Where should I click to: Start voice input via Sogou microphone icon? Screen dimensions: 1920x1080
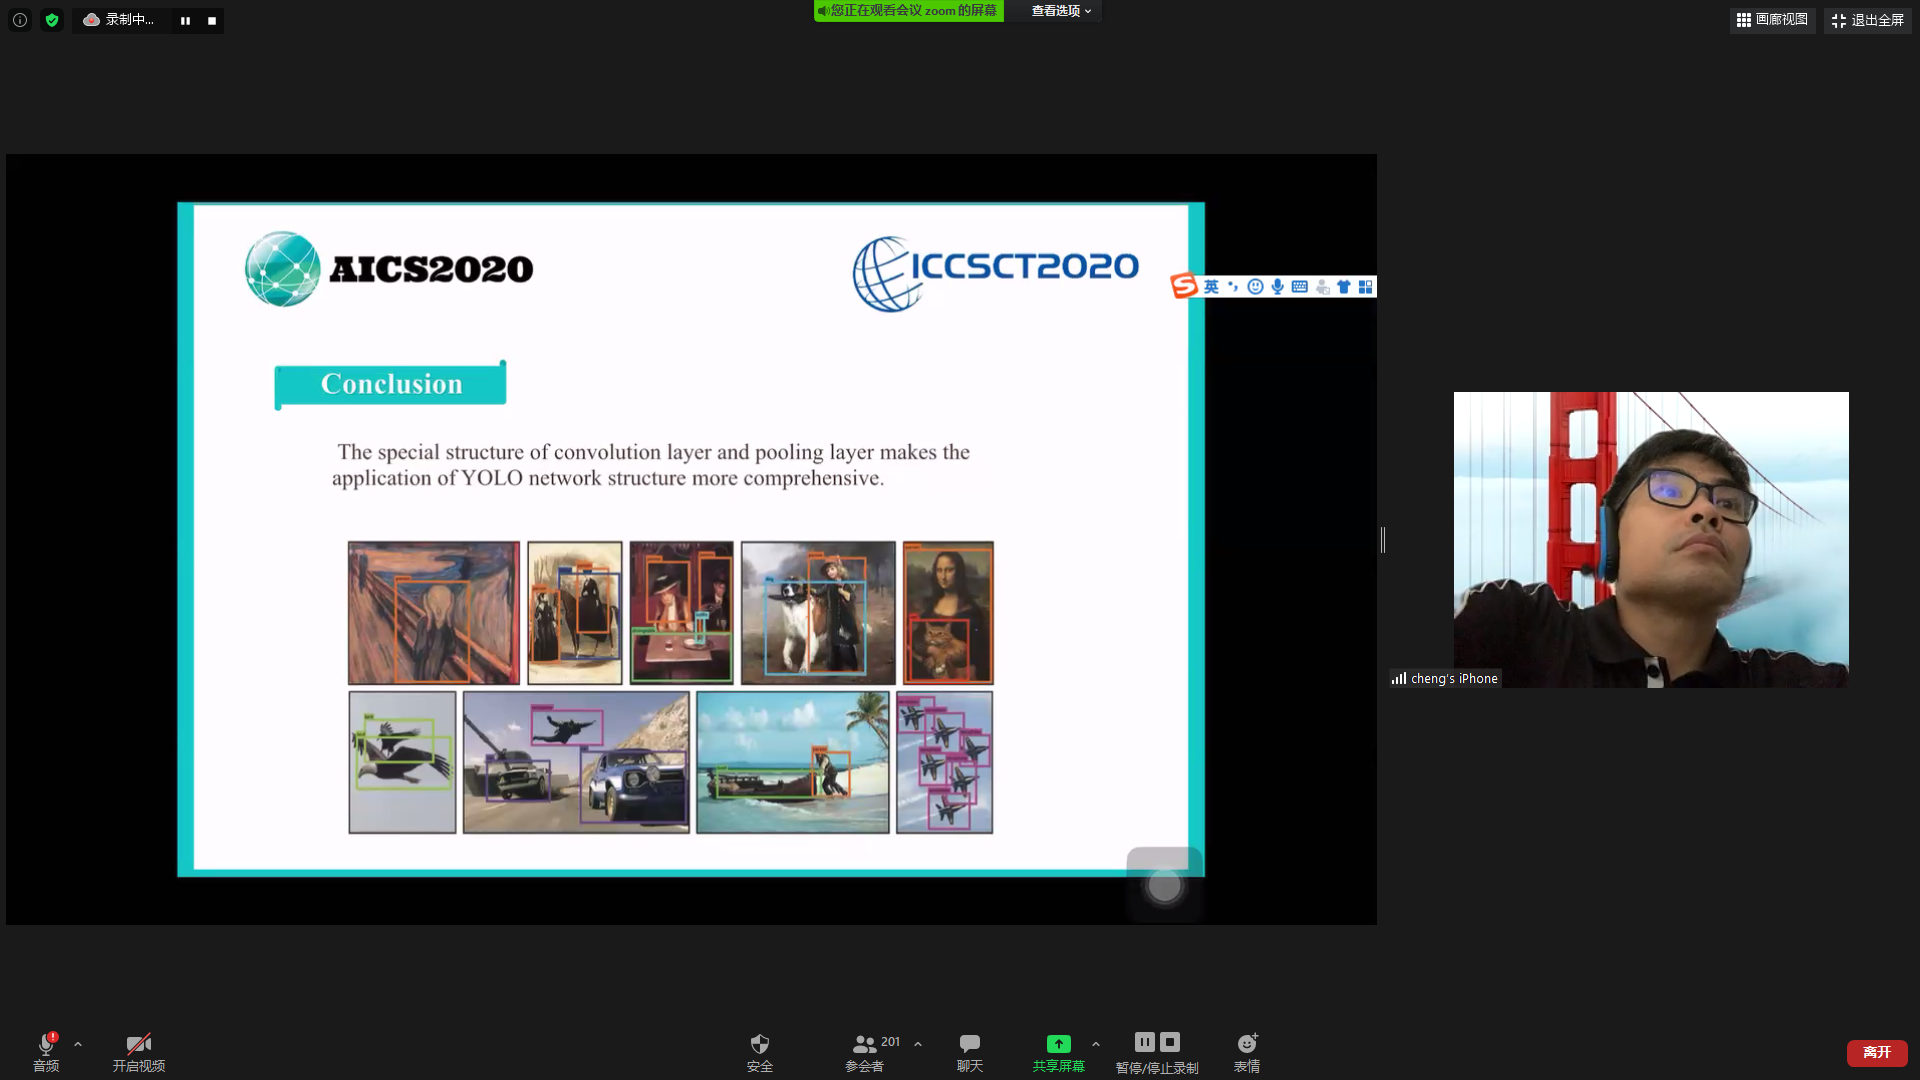click(x=1277, y=287)
